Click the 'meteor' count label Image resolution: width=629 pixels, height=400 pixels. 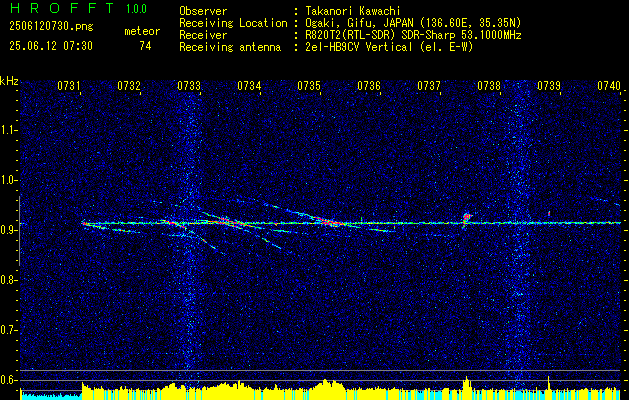(142, 31)
